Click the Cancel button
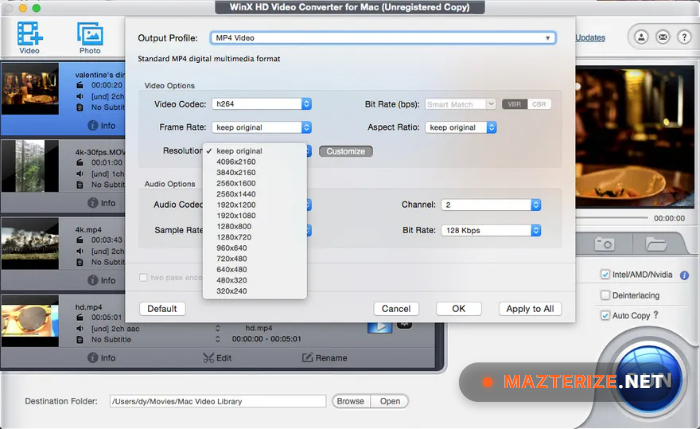This screenshot has width=700, height=429. pos(396,308)
